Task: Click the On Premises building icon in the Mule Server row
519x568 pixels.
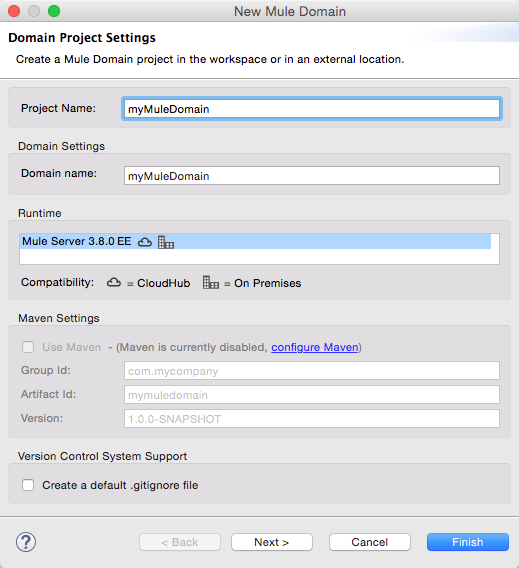Action: tap(166, 242)
